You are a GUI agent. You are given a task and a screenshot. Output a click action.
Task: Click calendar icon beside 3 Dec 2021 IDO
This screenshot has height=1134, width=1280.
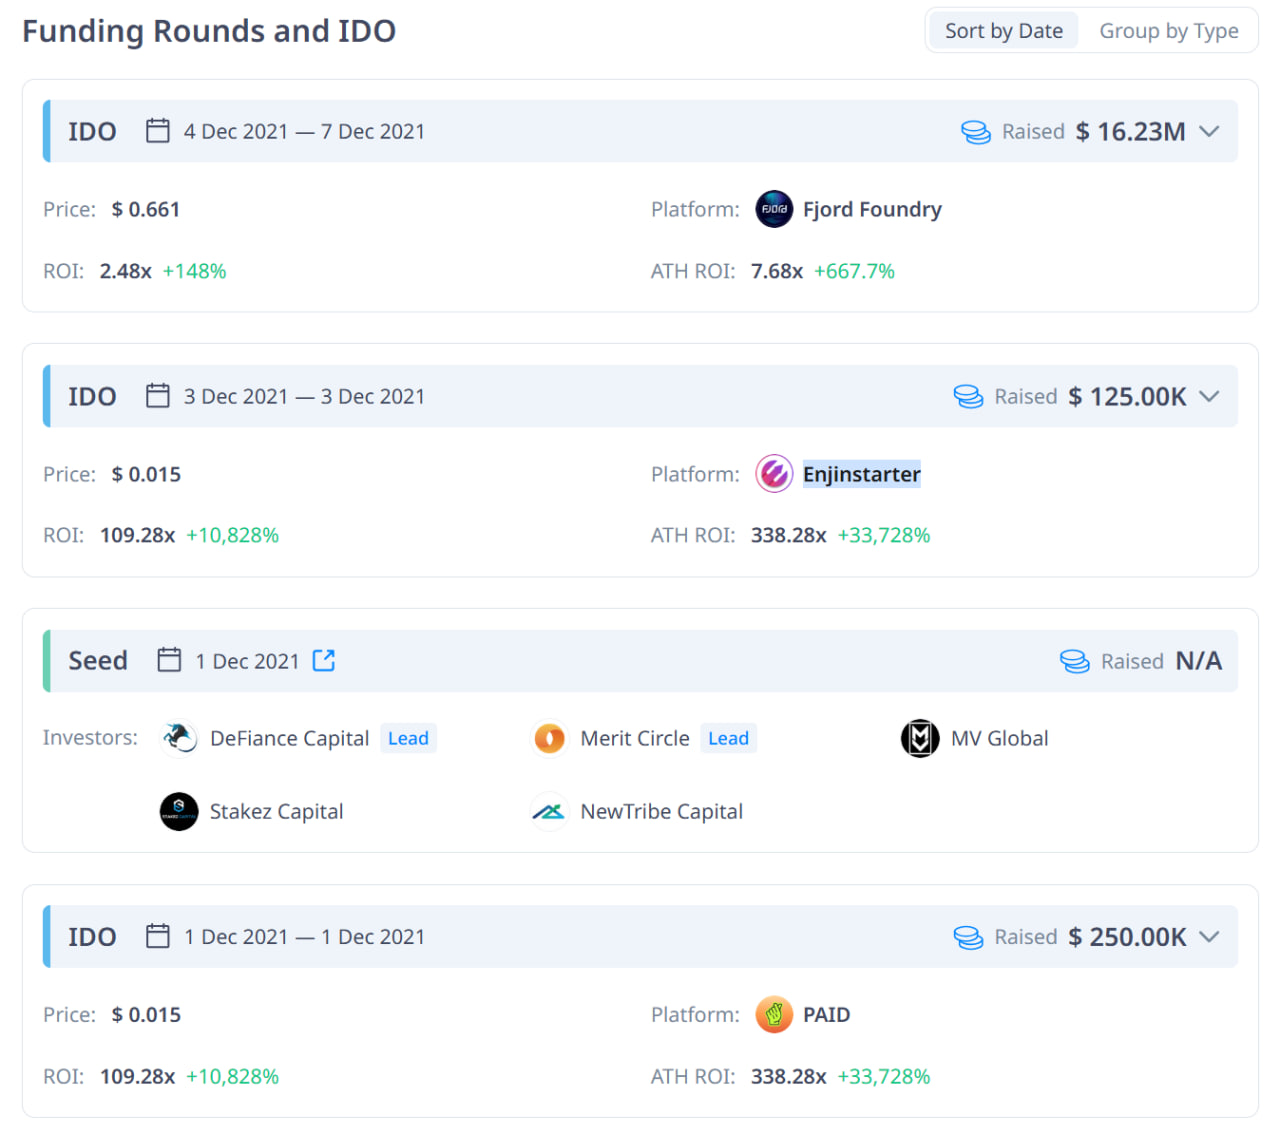tap(158, 396)
